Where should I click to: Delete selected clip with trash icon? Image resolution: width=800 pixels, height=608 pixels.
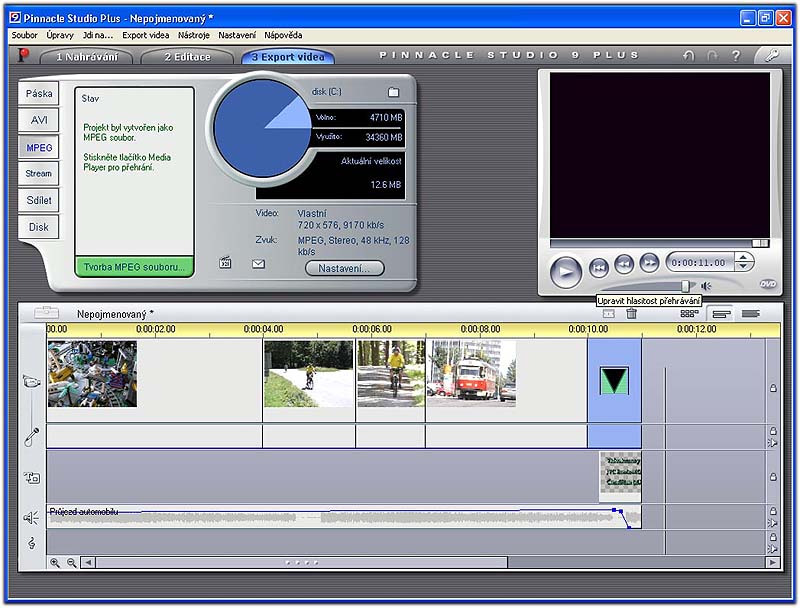pos(631,314)
